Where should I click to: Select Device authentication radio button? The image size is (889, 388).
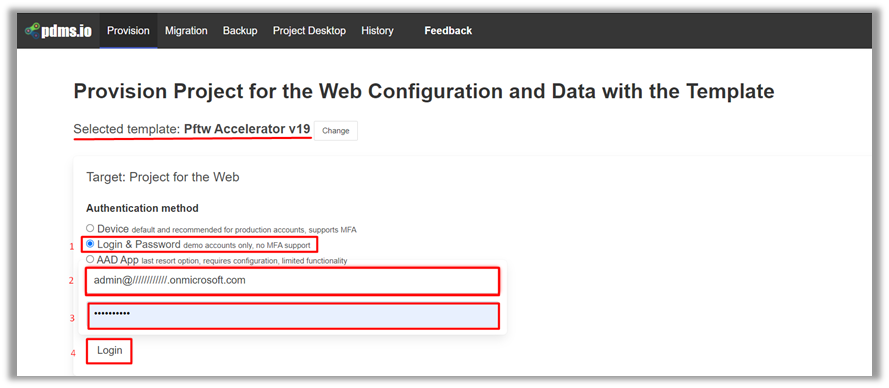point(90,228)
